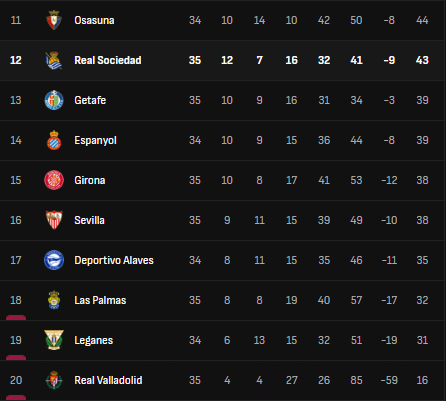Click the Espanyol club crest
446x401 pixels.
pyautogui.click(x=54, y=140)
